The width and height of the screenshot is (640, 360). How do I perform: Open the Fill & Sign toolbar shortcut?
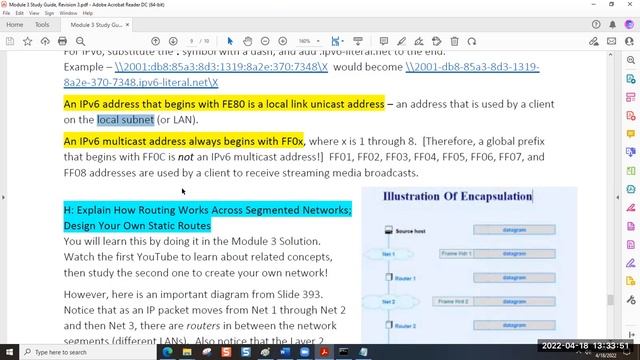pyautogui.click(x=593, y=41)
